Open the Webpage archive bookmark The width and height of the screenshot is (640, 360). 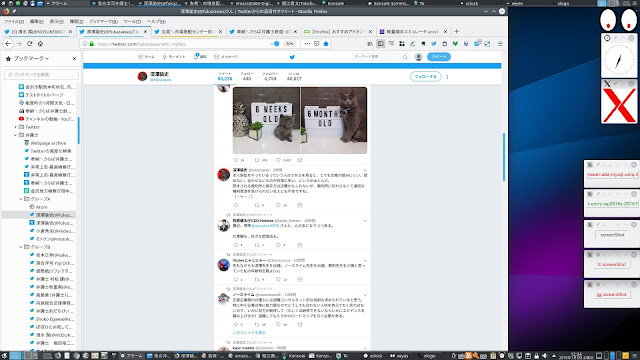(x=44, y=143)
